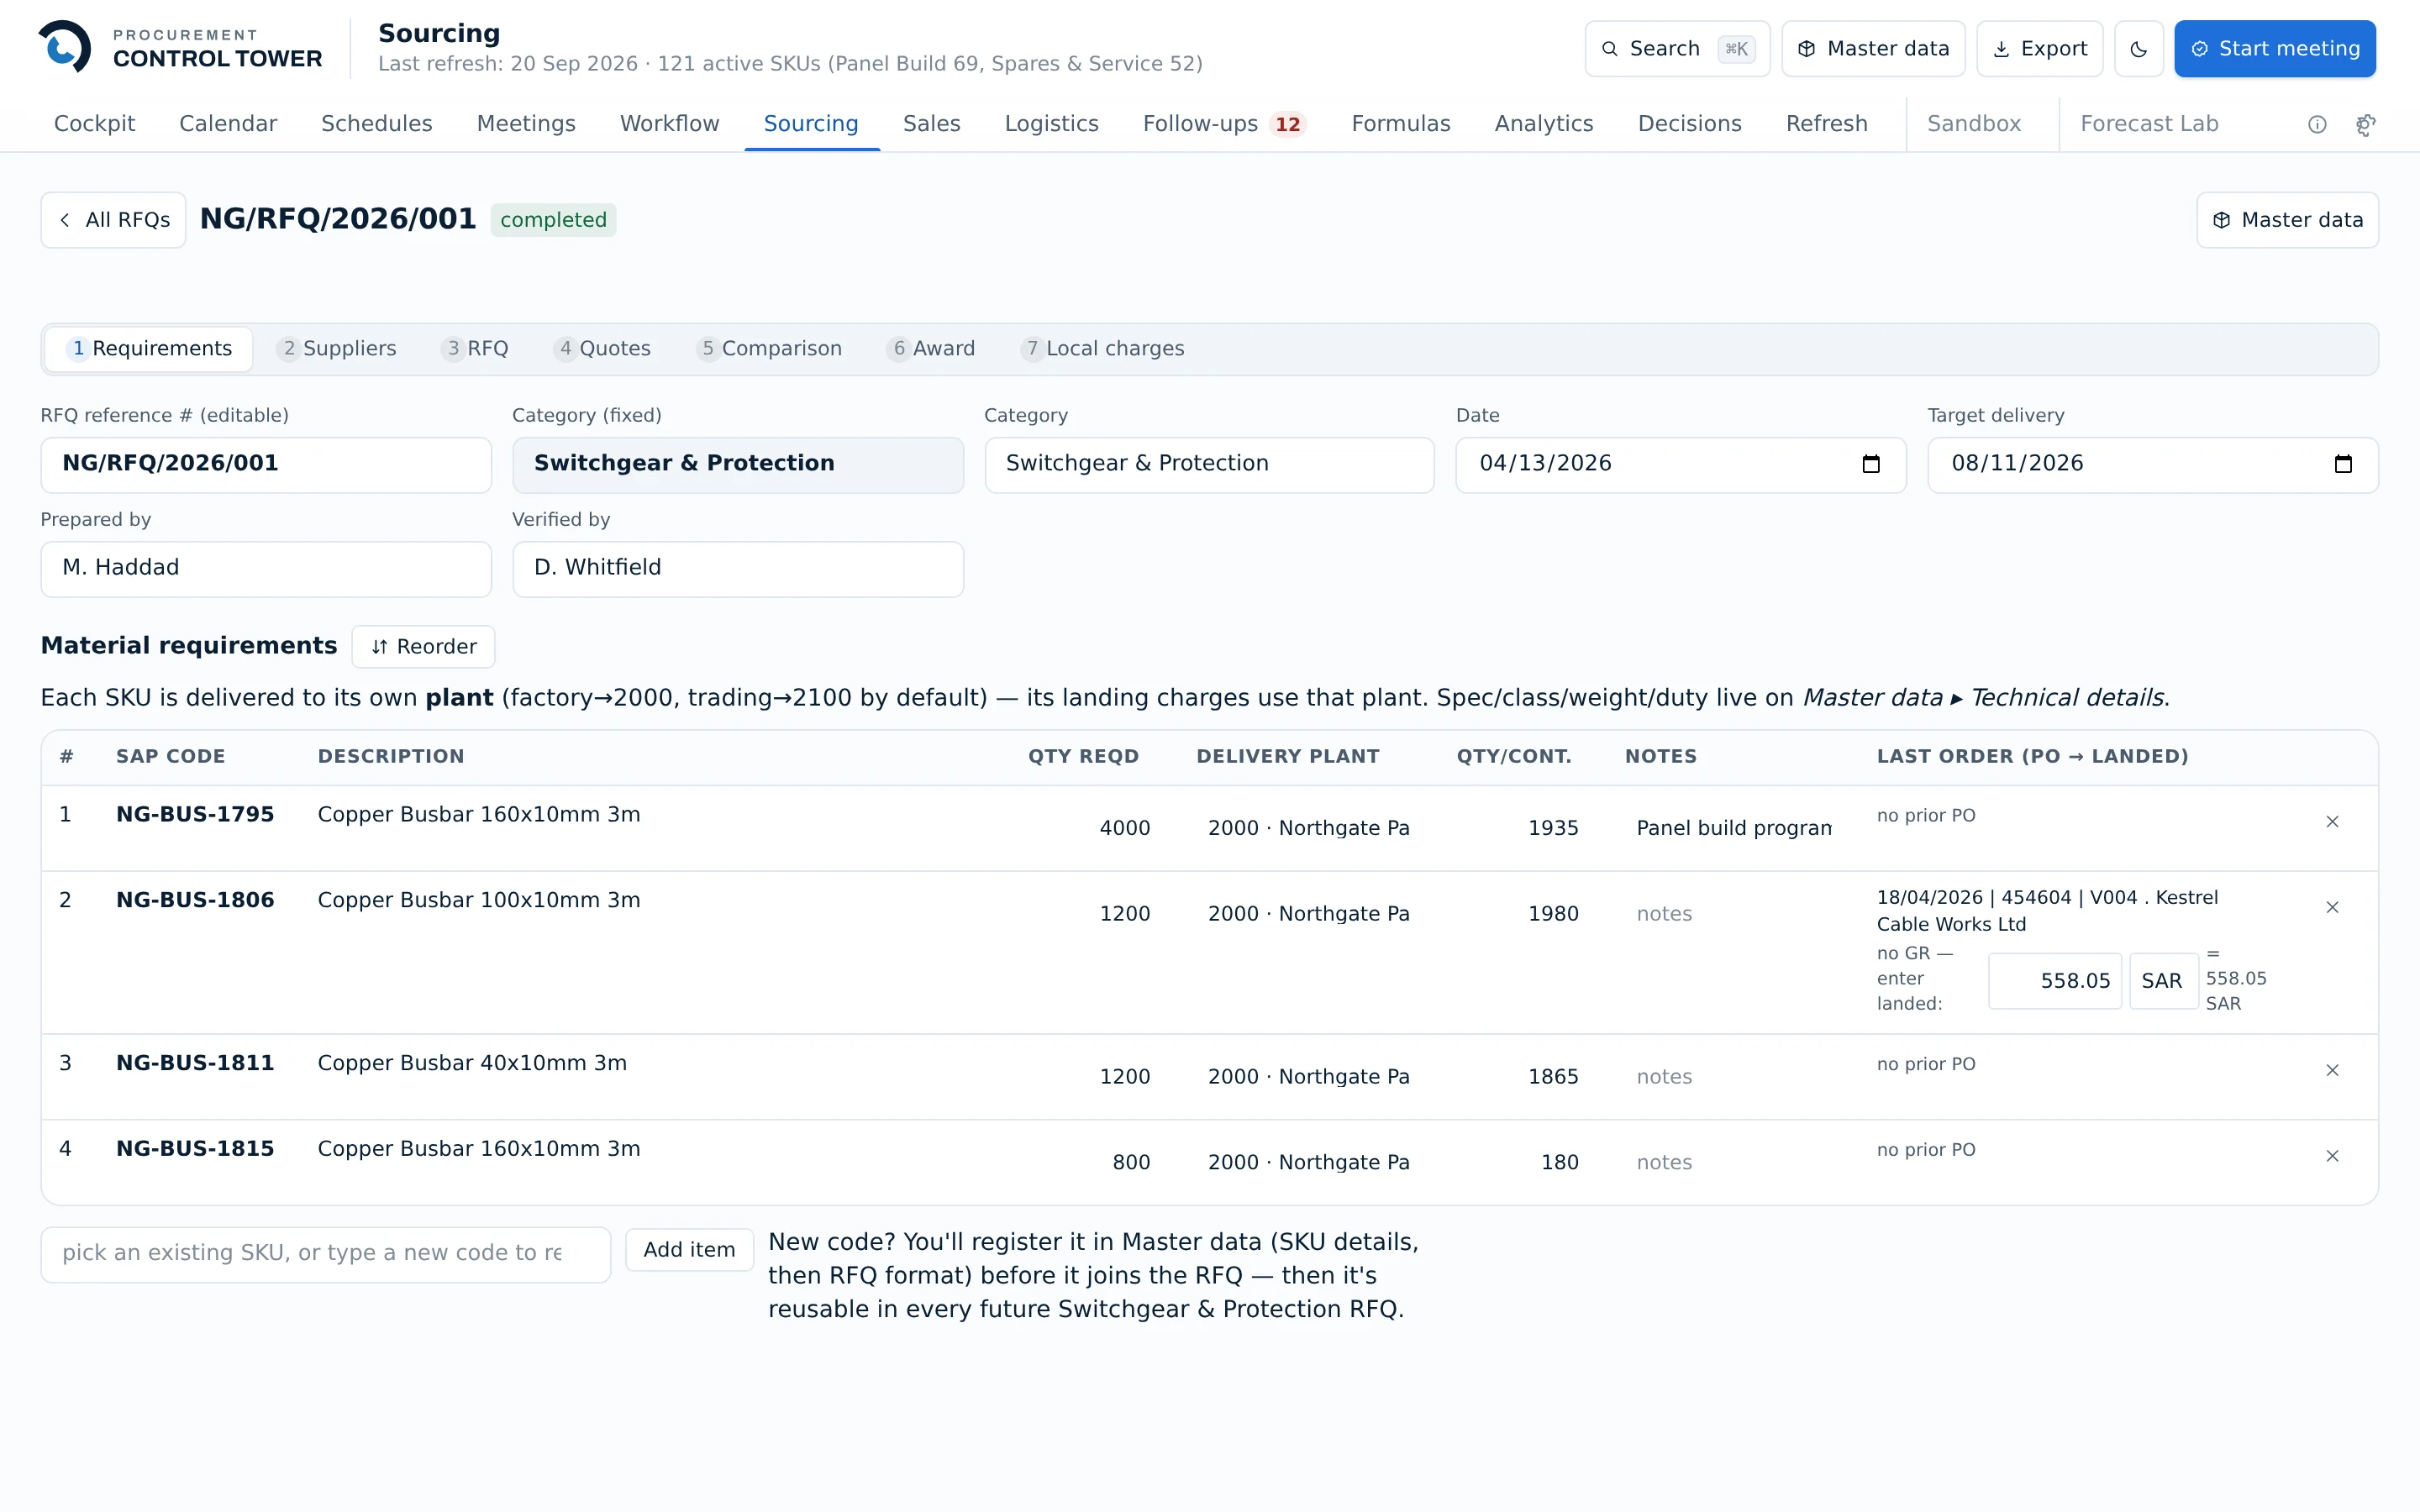Image resolution: width=2420 pixels, height=1512 pixels.
Task: Open the Formulas tab
Action: click(x=1400, y=124)
